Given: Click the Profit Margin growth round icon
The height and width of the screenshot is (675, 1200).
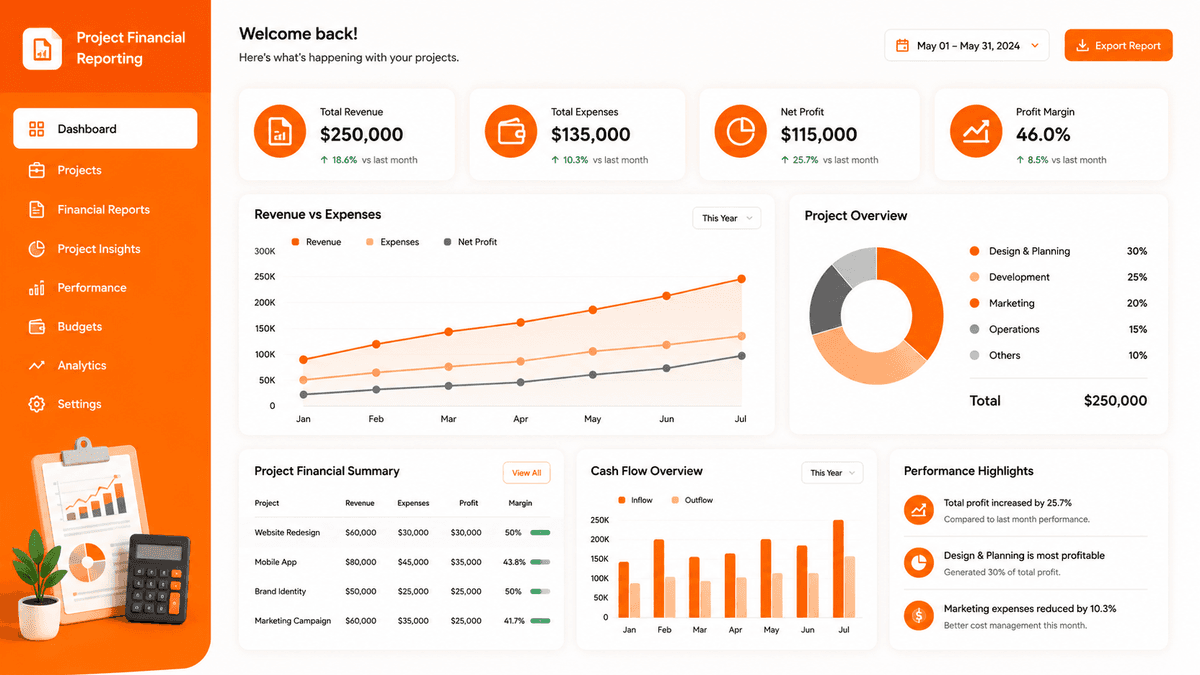Looking at the screenshot, I should (975, 133).
